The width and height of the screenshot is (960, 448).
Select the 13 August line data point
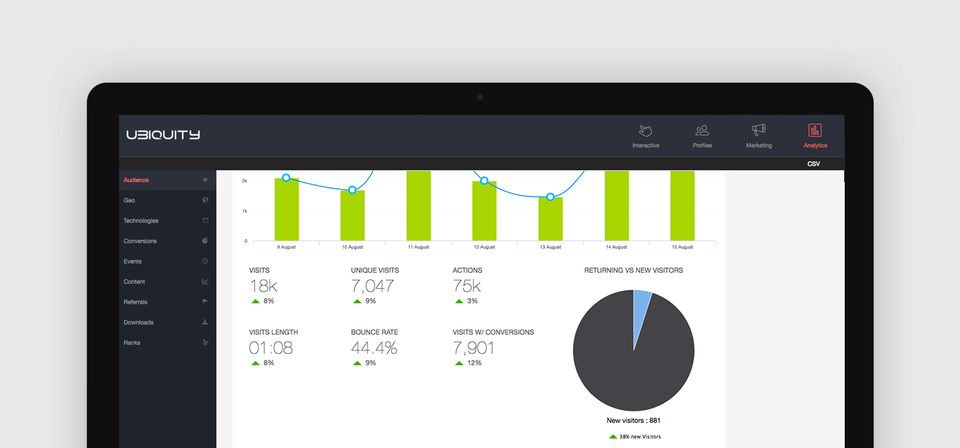(550, 197)
